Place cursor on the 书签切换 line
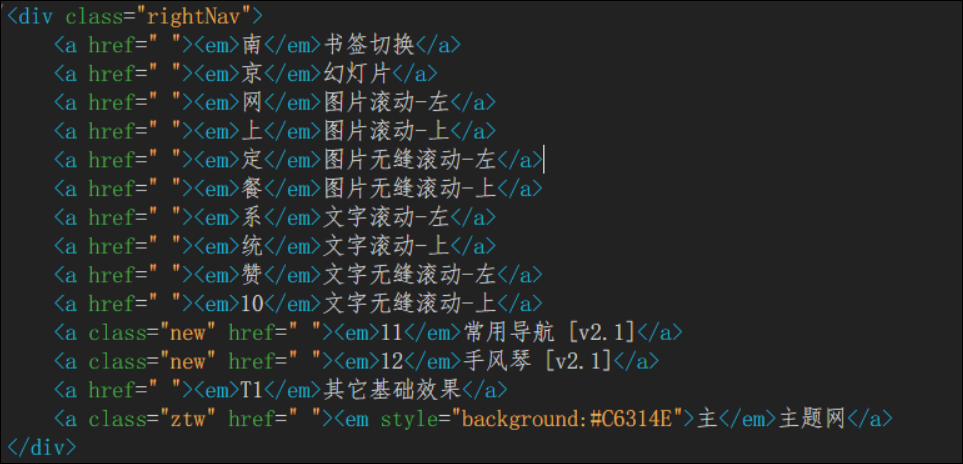The height and width of the screenshot is (464, 963). [257, 45]
